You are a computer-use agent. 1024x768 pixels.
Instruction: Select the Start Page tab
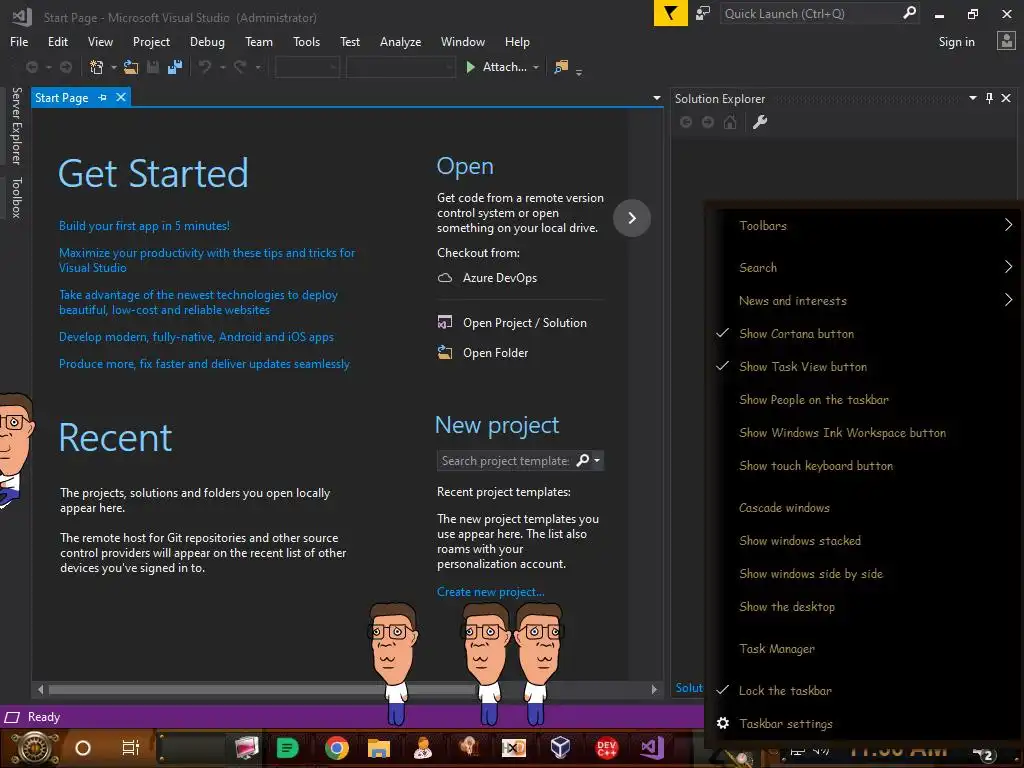click(61, 97)
